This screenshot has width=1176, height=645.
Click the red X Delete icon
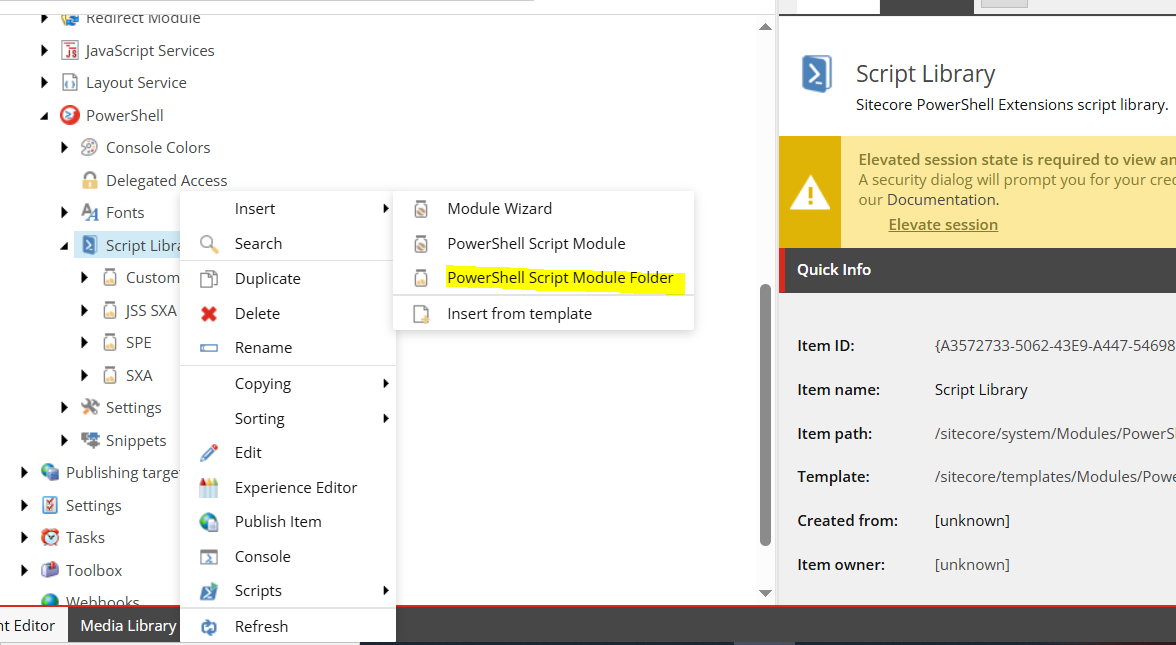(209, 314)
